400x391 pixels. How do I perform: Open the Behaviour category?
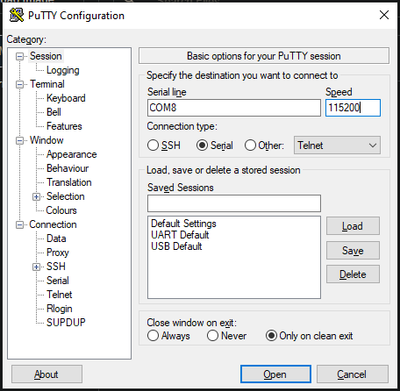(x=67, y=168)
